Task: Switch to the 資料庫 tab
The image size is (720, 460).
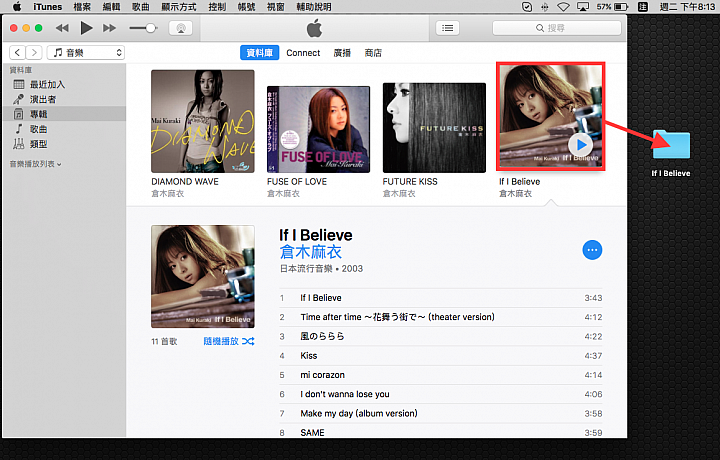Action: (259, 53)
